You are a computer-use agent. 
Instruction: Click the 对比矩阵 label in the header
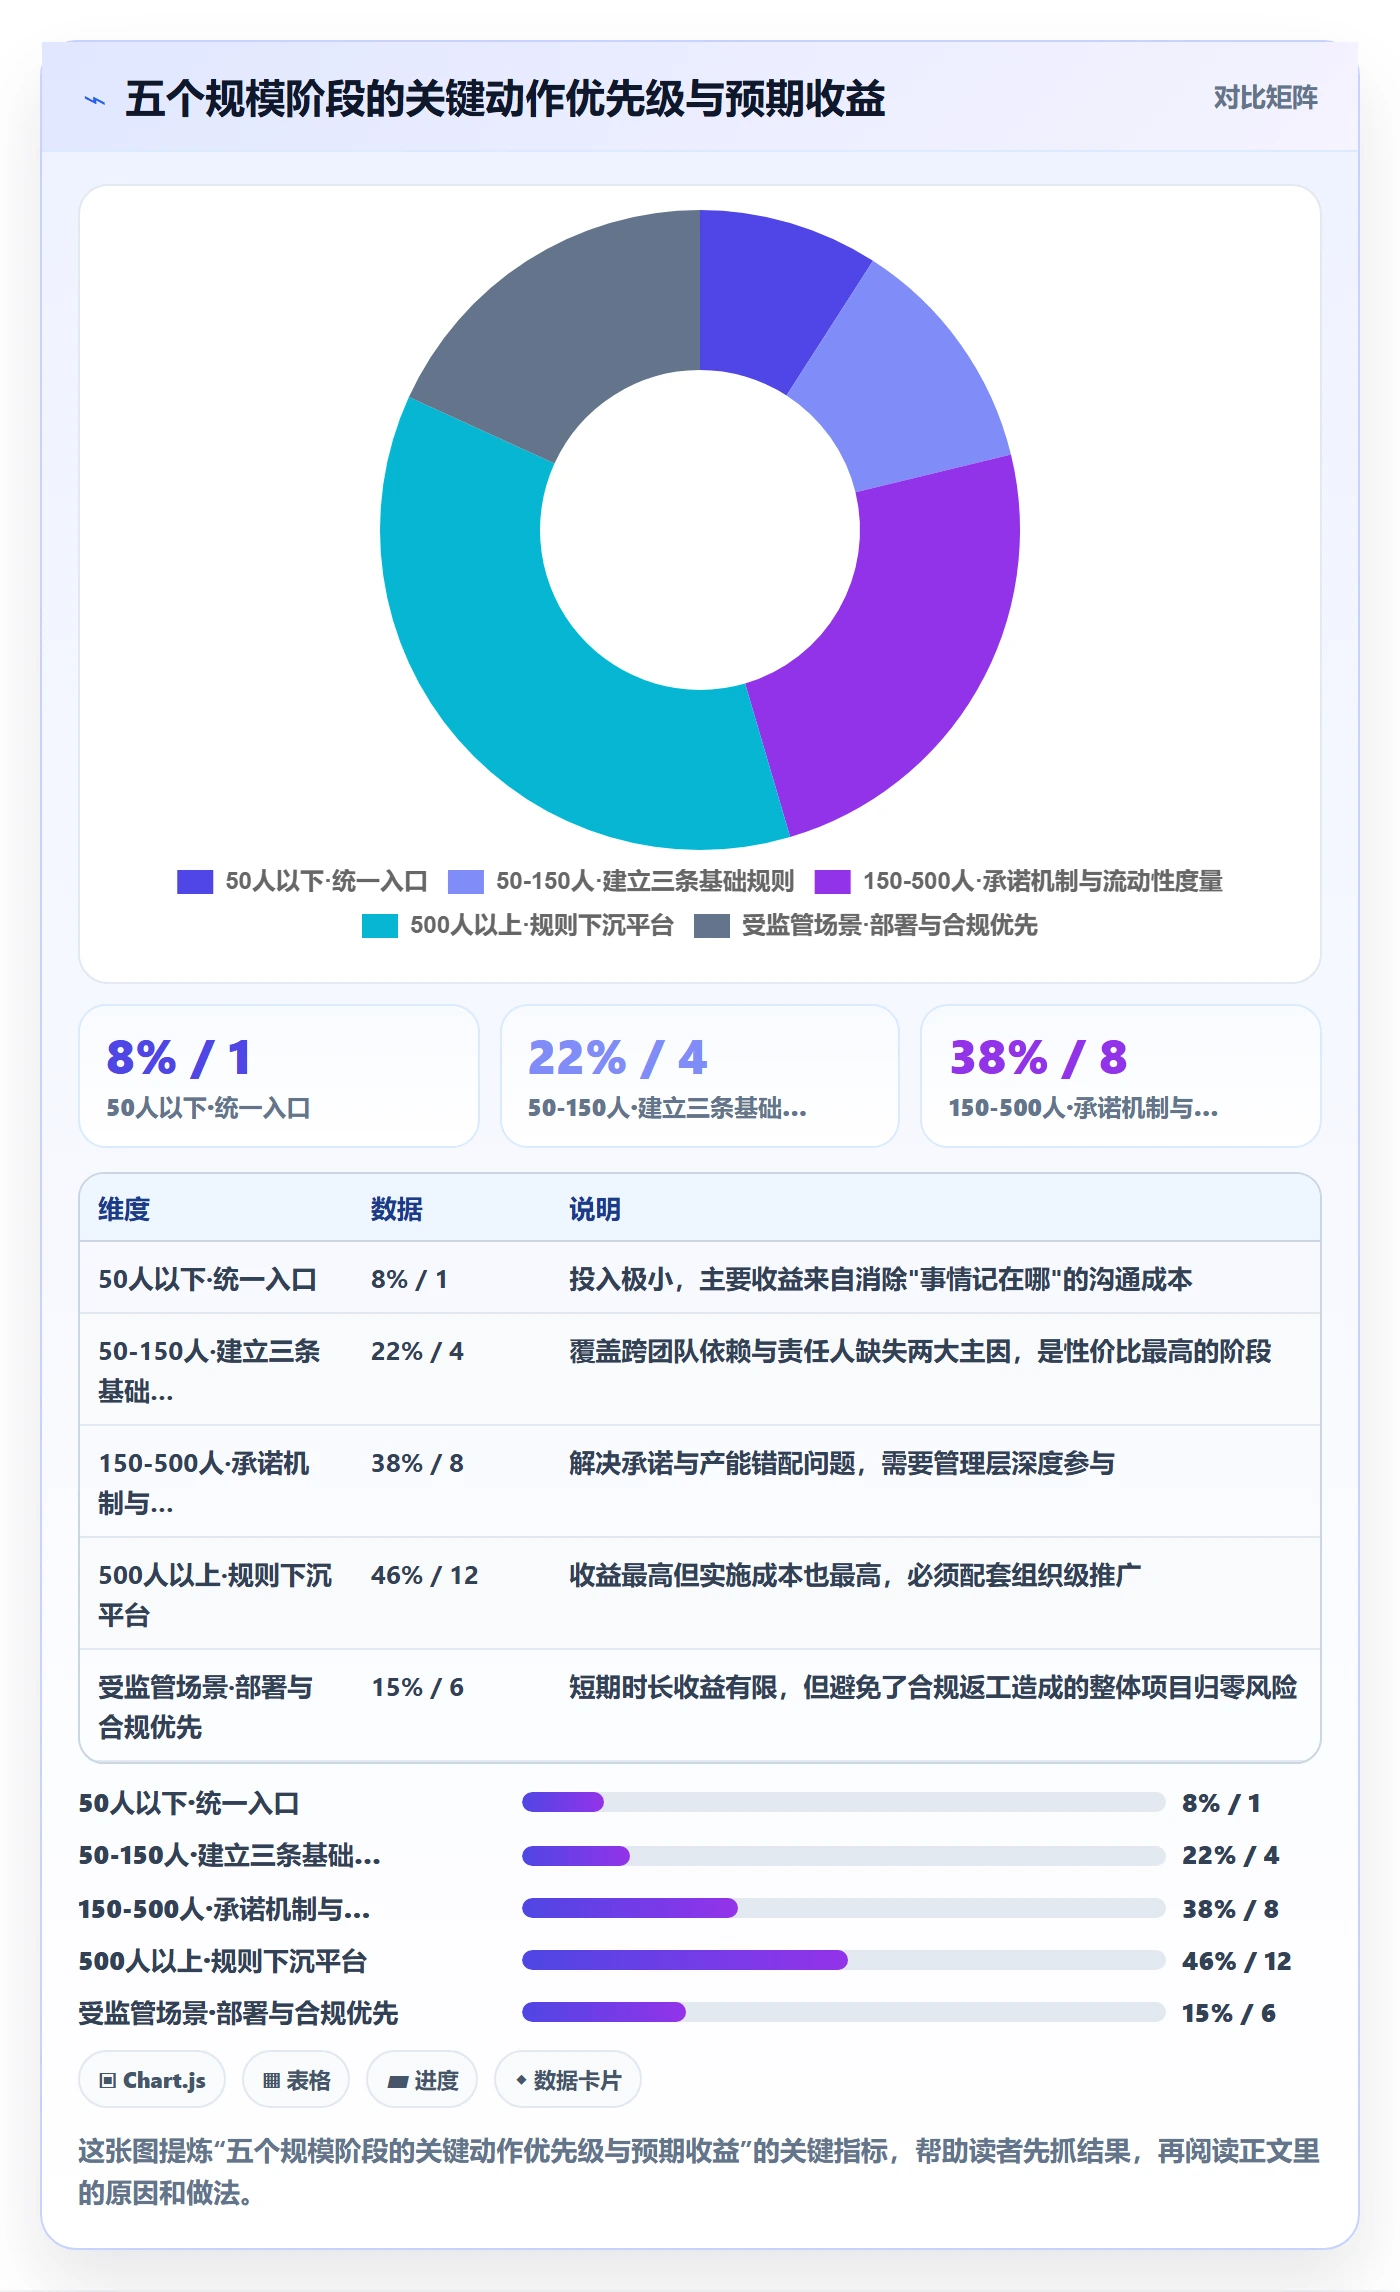pos(1265,97)
